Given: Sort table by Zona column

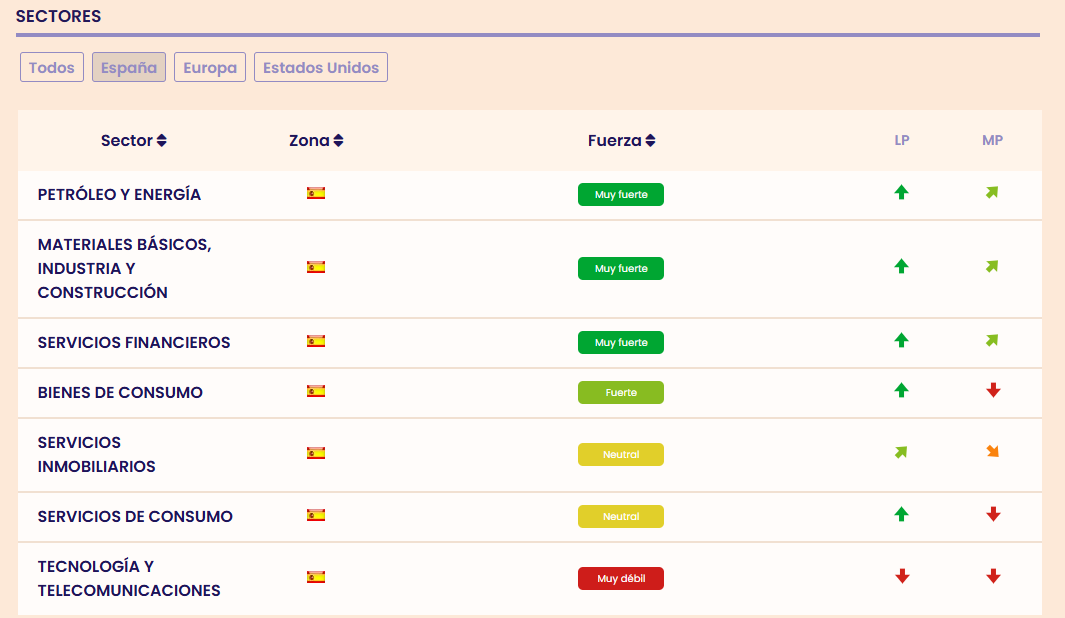Looking at the screenshot, I should (316, 141).
